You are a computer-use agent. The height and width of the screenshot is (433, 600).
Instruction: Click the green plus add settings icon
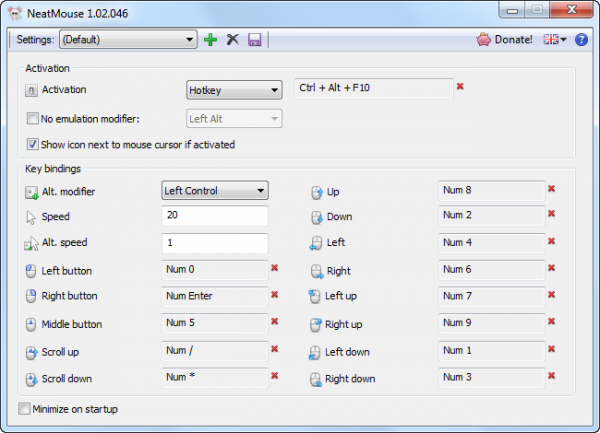click(x=210, y=40)
